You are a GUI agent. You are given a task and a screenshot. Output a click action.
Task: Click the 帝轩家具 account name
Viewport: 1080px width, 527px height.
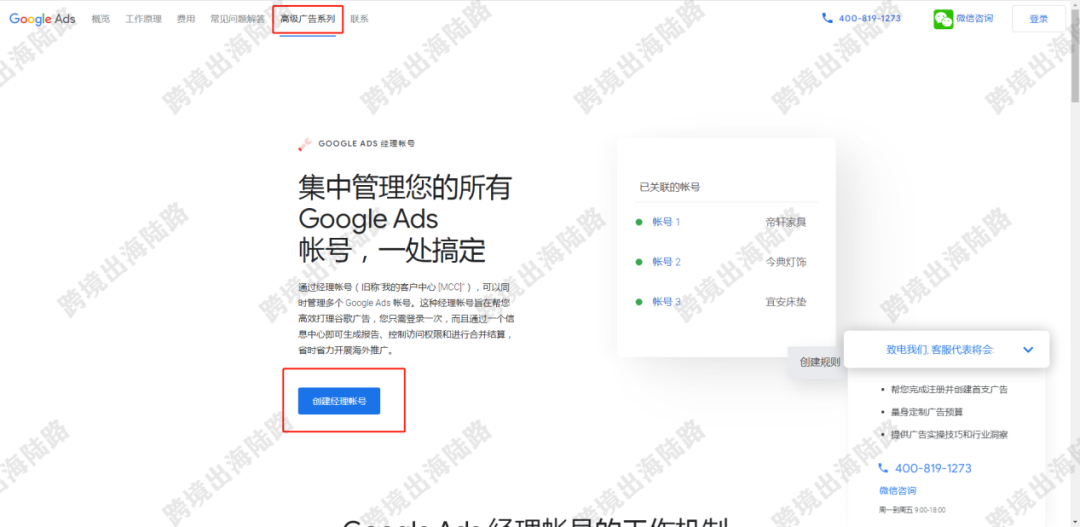[x=786, y=222]
